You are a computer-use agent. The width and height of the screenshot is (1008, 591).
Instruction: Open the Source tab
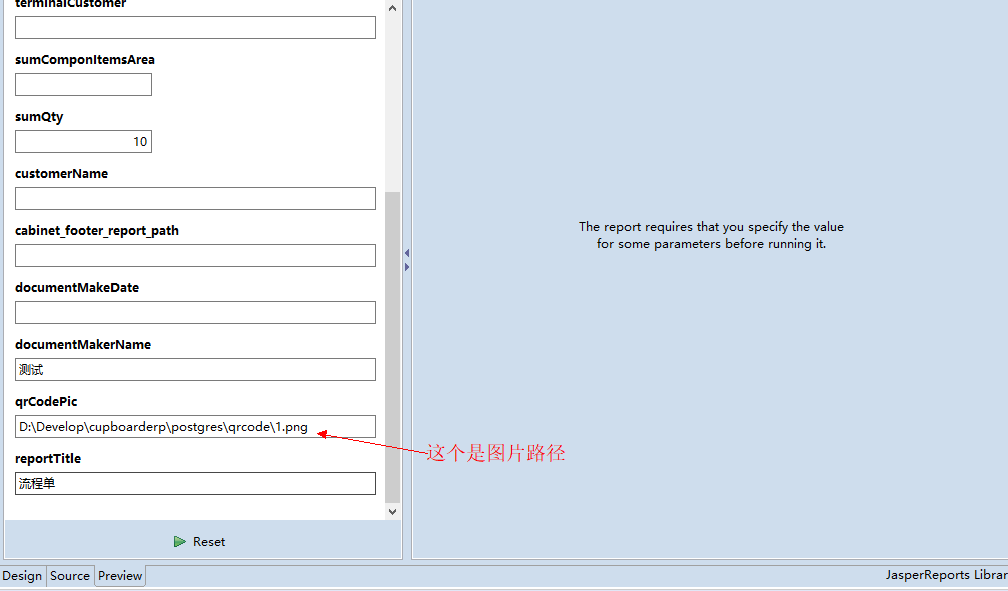tap(70, 576)
